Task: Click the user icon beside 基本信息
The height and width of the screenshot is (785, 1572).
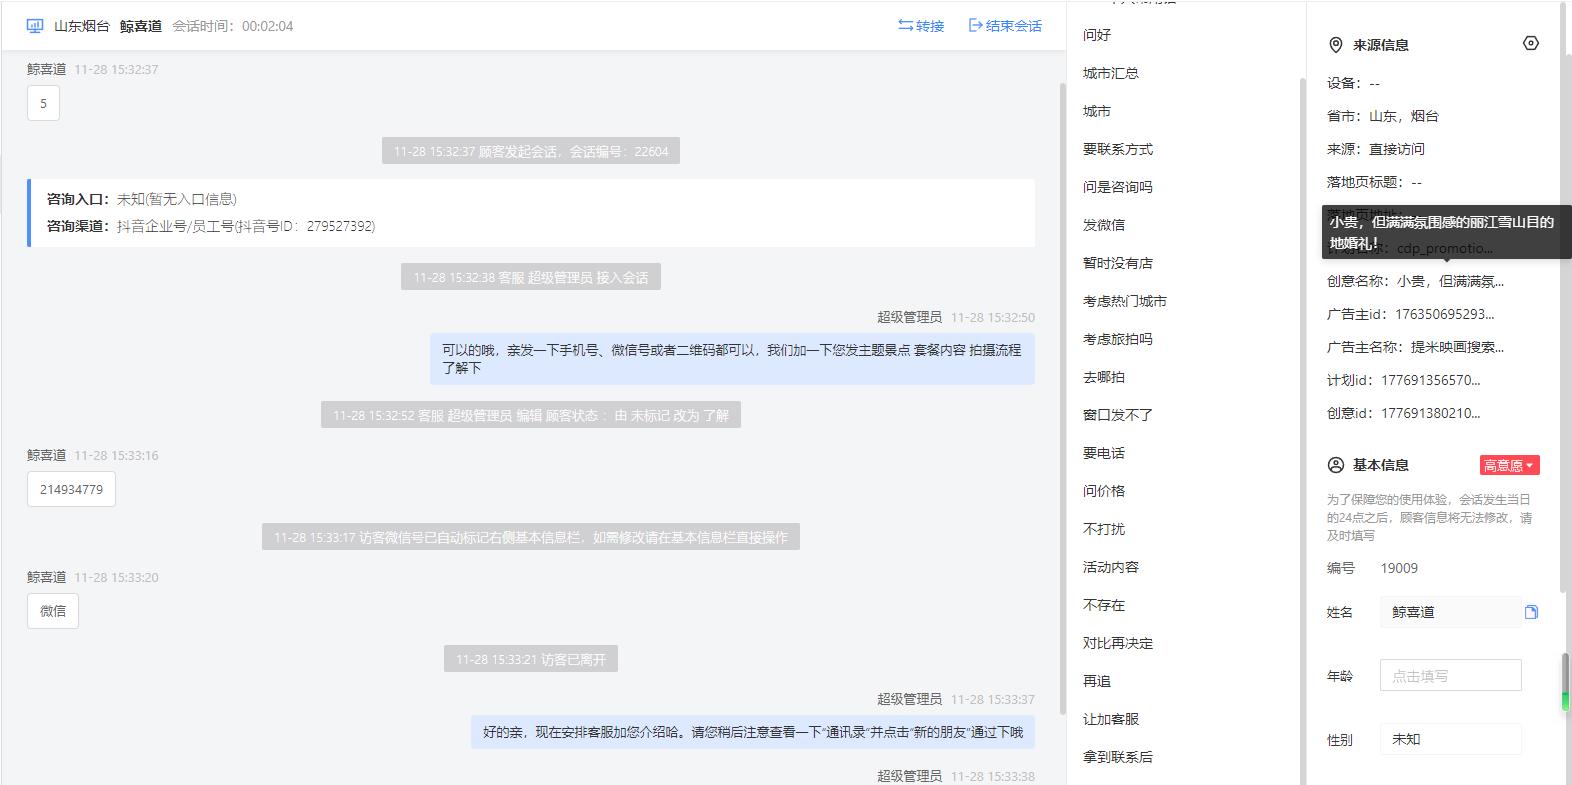Action: 1335,465
